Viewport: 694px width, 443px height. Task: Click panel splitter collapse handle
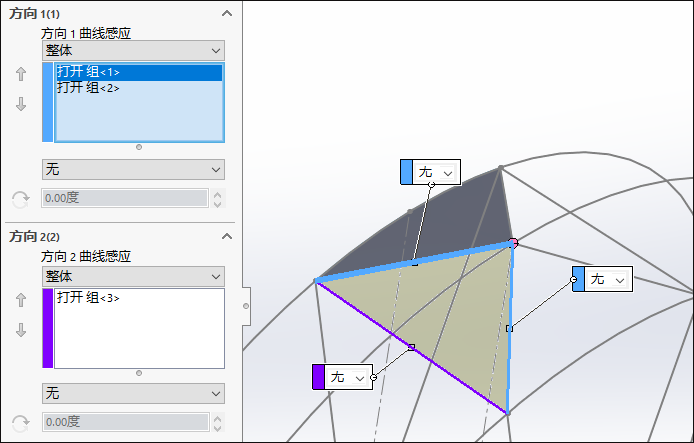246,306
